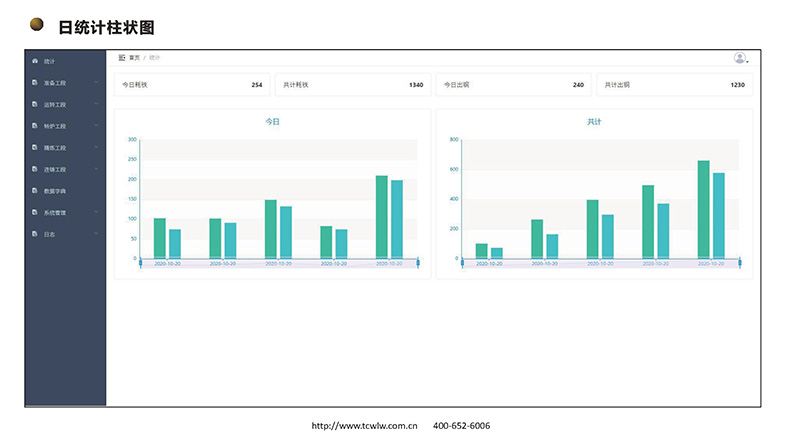The width and height of the screenshot is (800, 446).
Task: Click the 254 value
Action: click(257, 85)
